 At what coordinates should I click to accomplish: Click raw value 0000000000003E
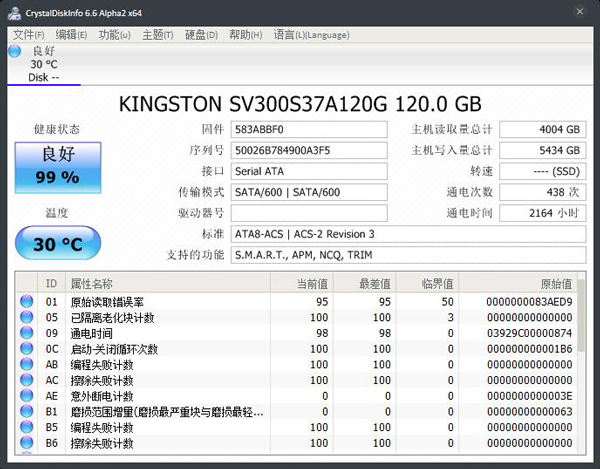(x=529, y=396)
